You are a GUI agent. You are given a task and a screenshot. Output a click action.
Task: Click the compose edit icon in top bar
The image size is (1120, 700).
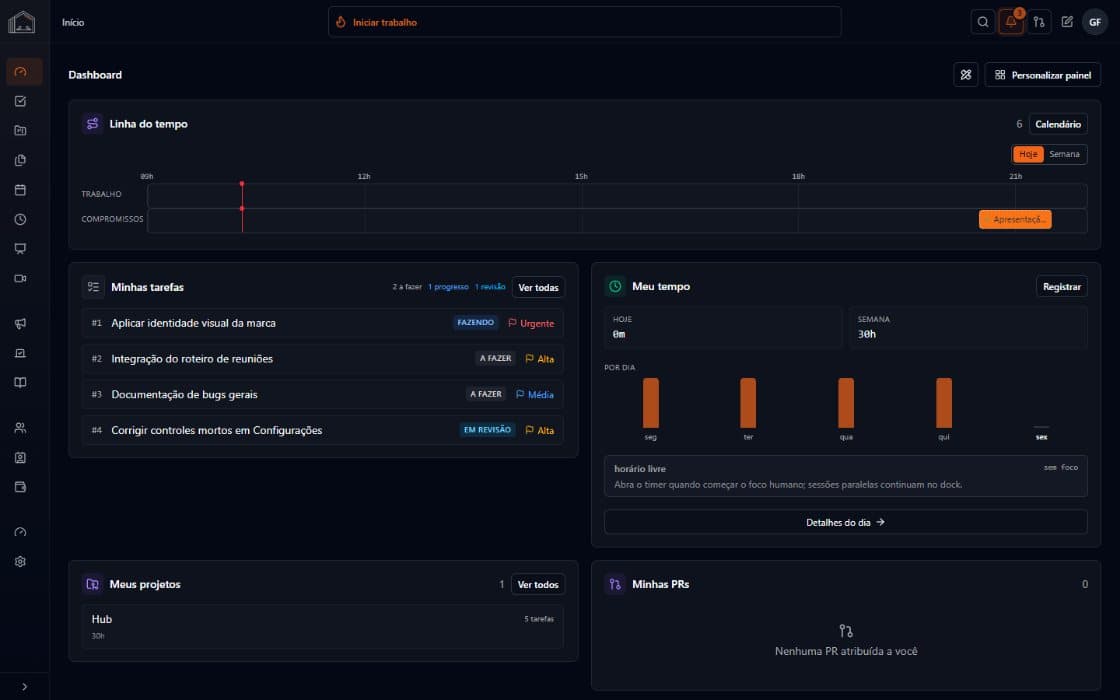(x=1066, y=22)
